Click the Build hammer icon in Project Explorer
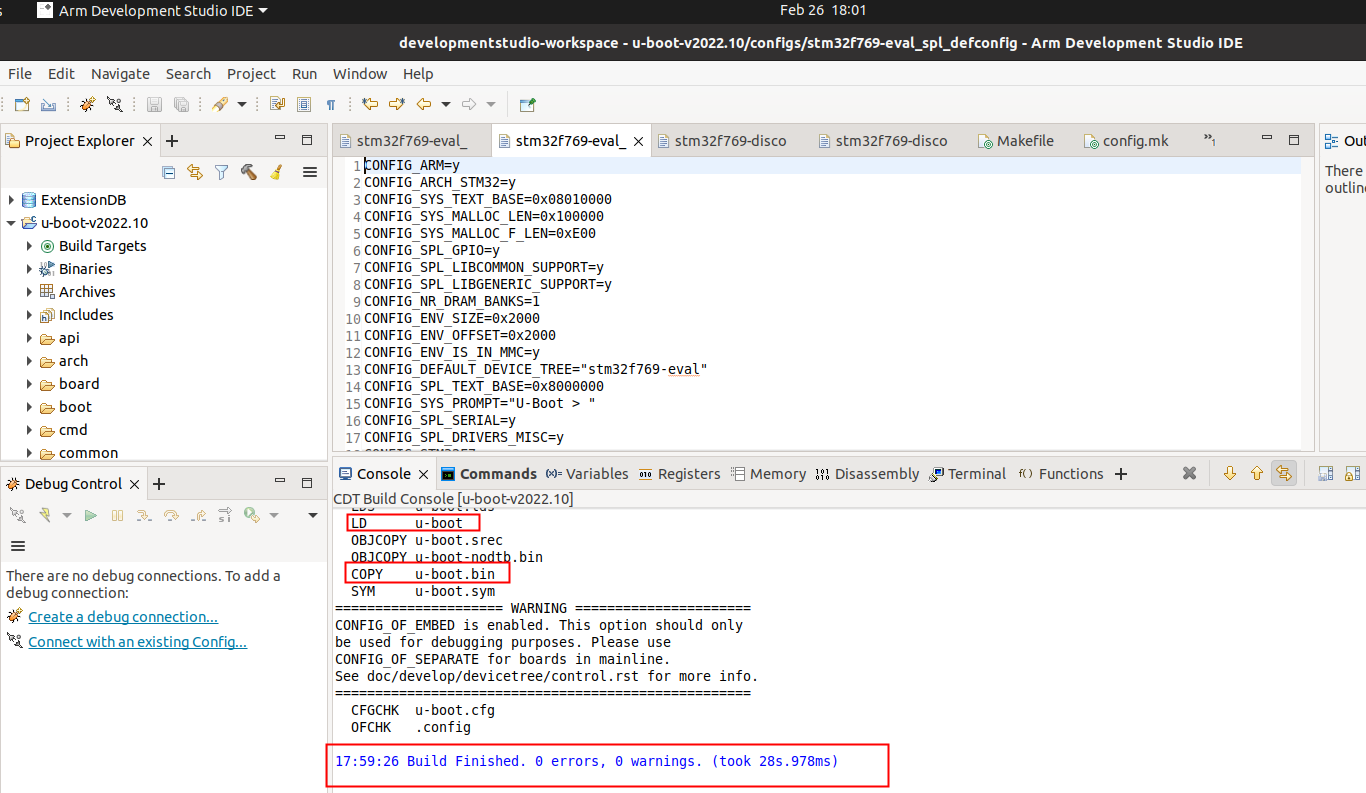The width and height of the screenshot is (1366, 793). (249, 172)
